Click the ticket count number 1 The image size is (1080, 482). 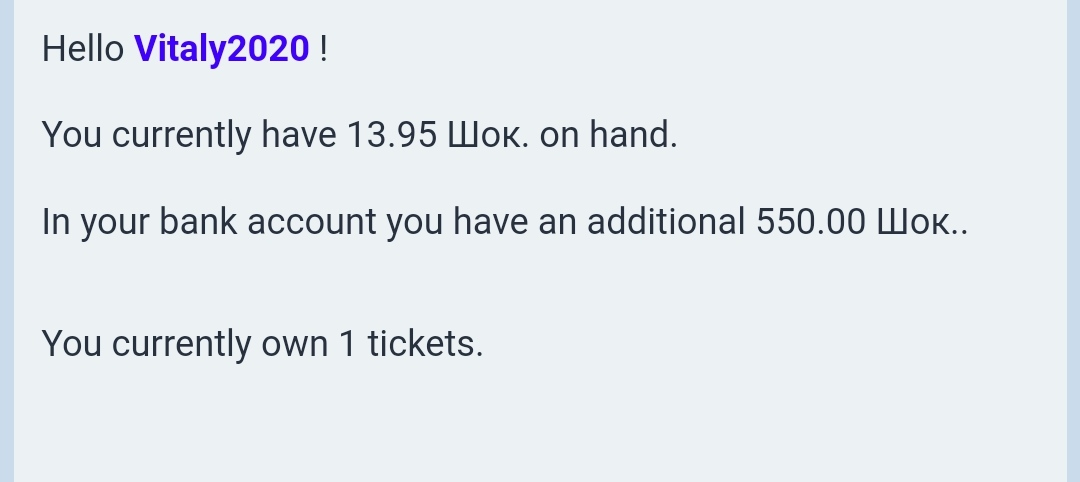click(x=347, y=344)
